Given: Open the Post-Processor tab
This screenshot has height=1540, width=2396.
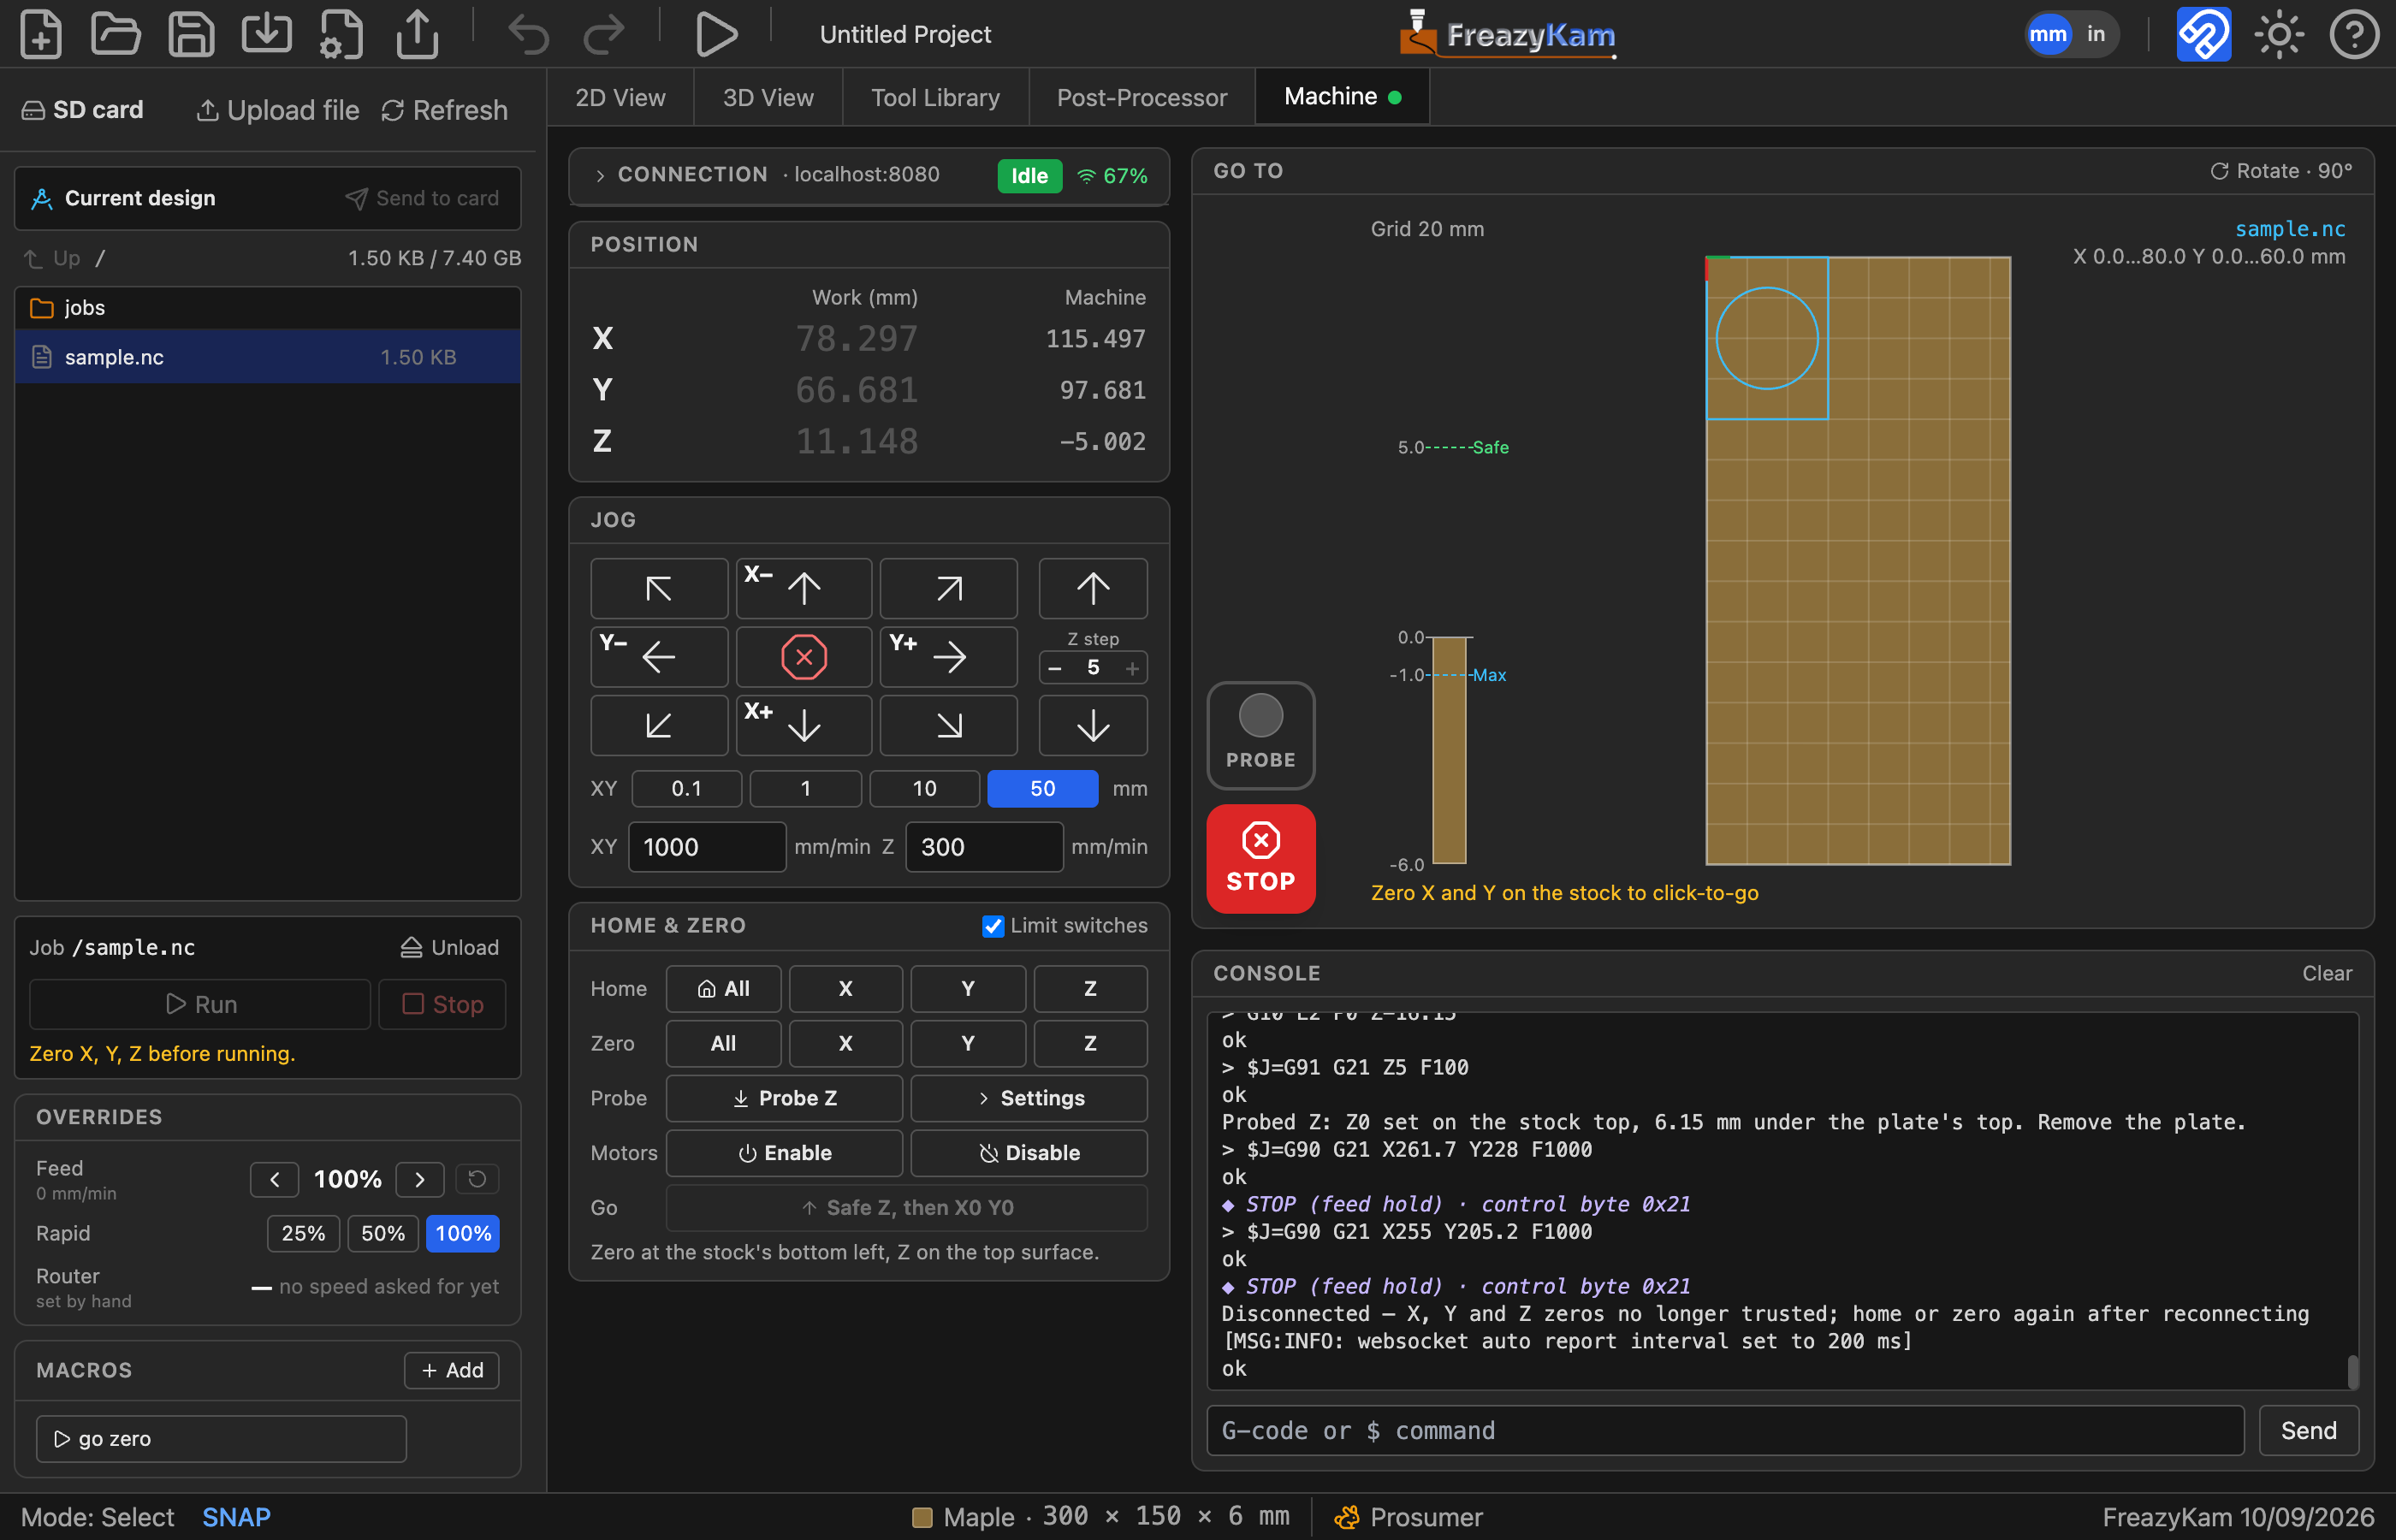Looking at the screenshot, I should point(1142,97).
